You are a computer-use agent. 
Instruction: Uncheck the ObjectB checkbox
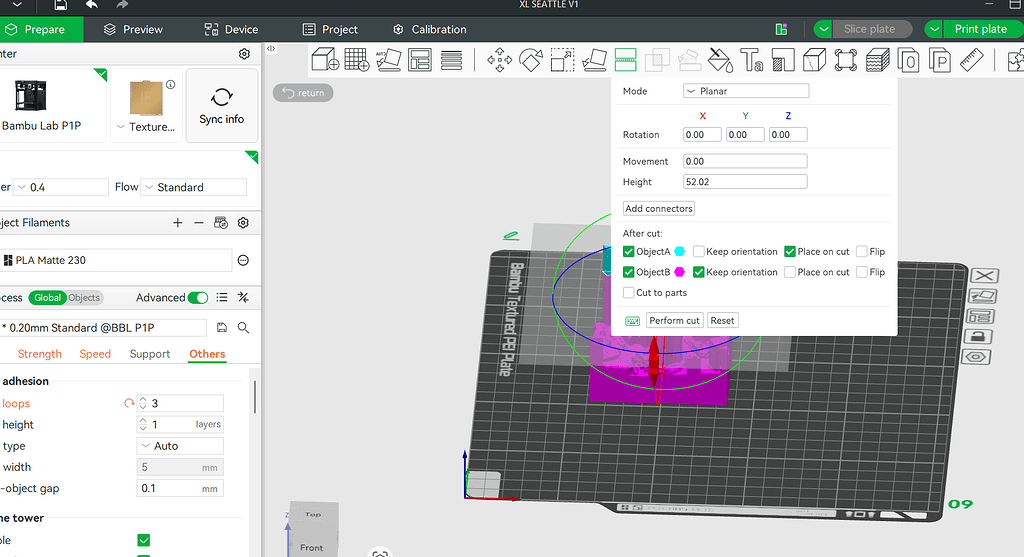point(628,272)
